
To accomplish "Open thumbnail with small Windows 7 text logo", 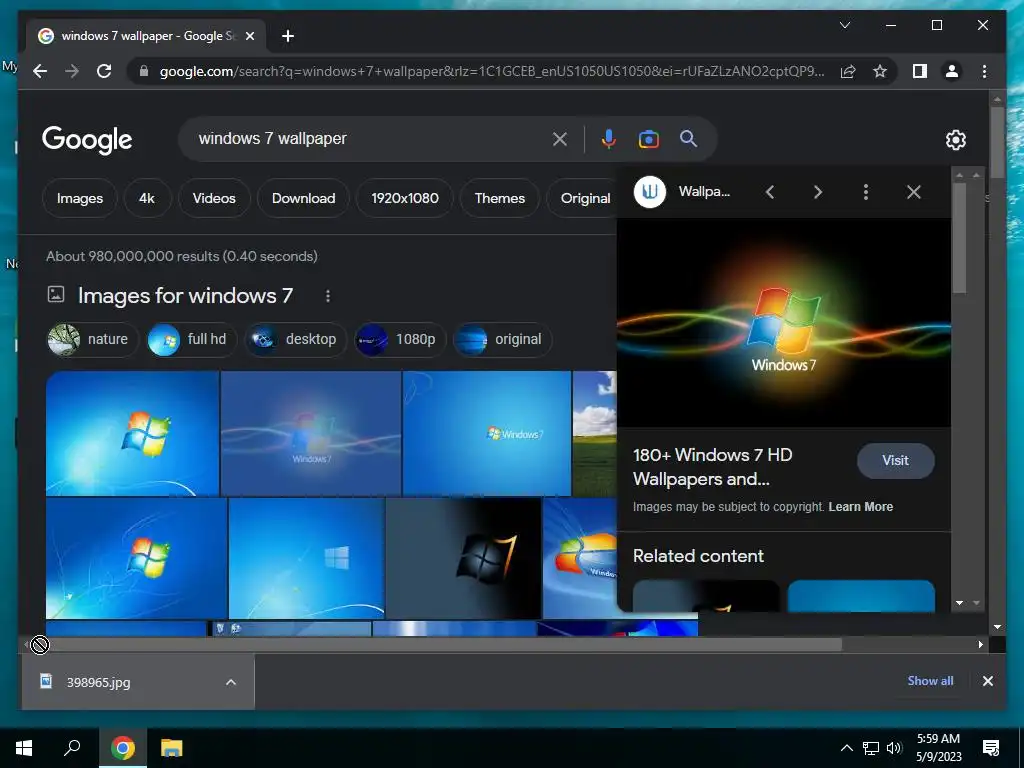I will (487, 433).
